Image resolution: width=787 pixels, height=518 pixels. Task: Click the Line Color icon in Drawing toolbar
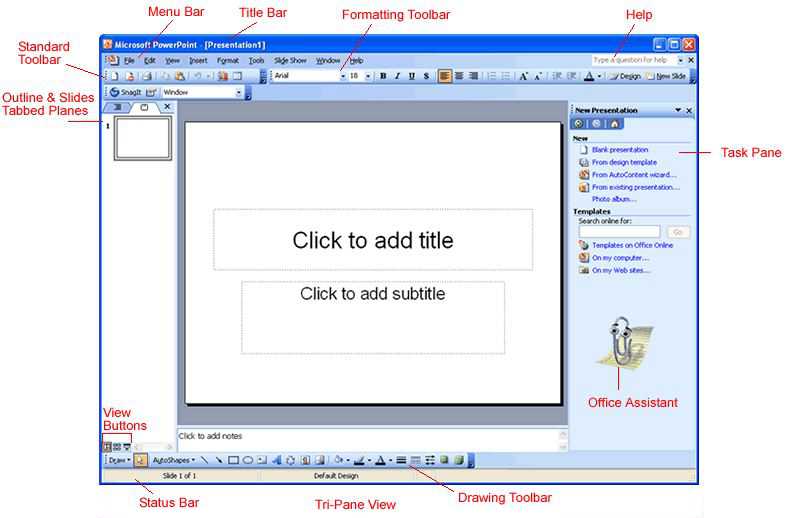click(x=359, y=460)
